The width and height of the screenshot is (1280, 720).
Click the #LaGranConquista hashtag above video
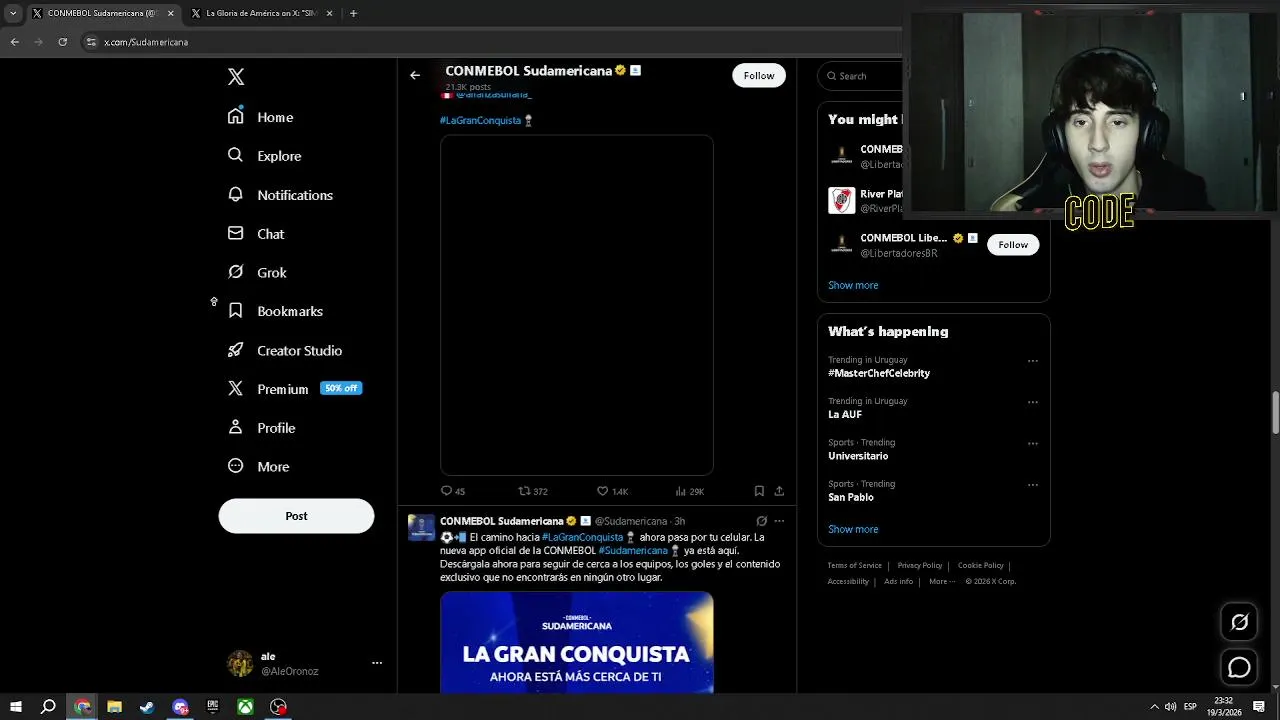point(480,120)
